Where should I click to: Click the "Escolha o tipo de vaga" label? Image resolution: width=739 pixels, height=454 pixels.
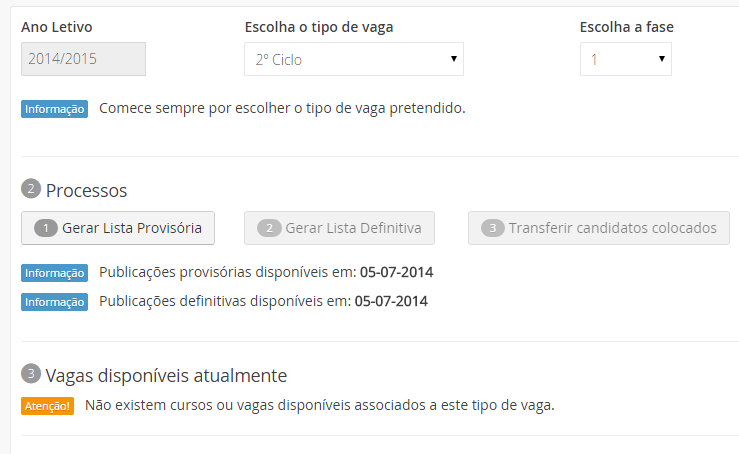point(325,27)
